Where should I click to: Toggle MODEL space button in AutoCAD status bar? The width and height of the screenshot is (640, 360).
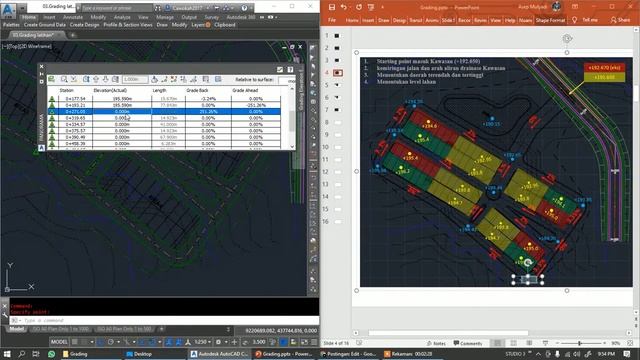(59, 342)
